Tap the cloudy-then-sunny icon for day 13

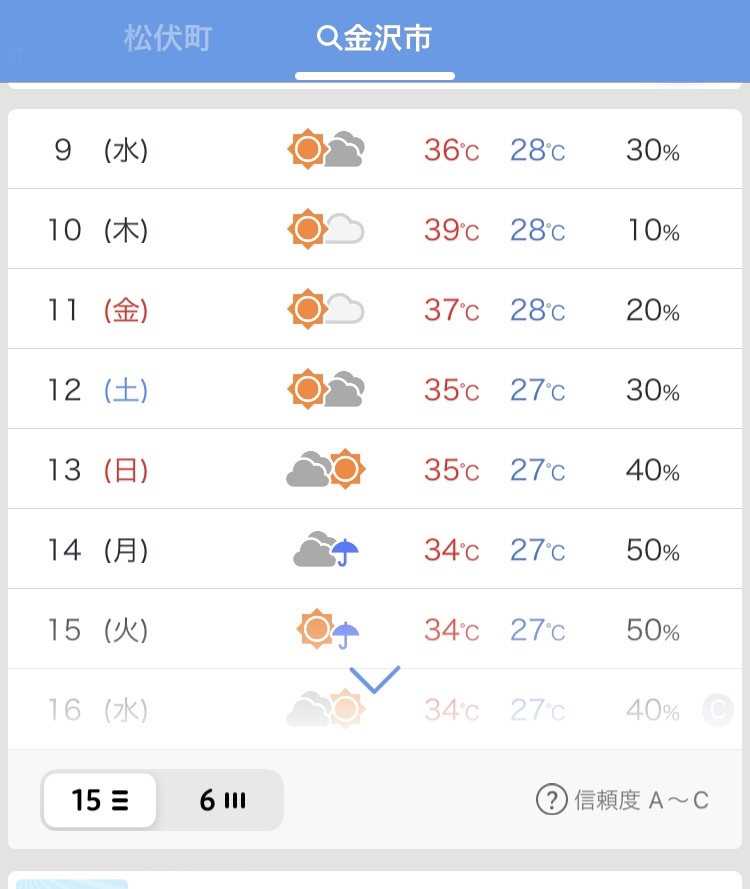[x=326, y=469]
